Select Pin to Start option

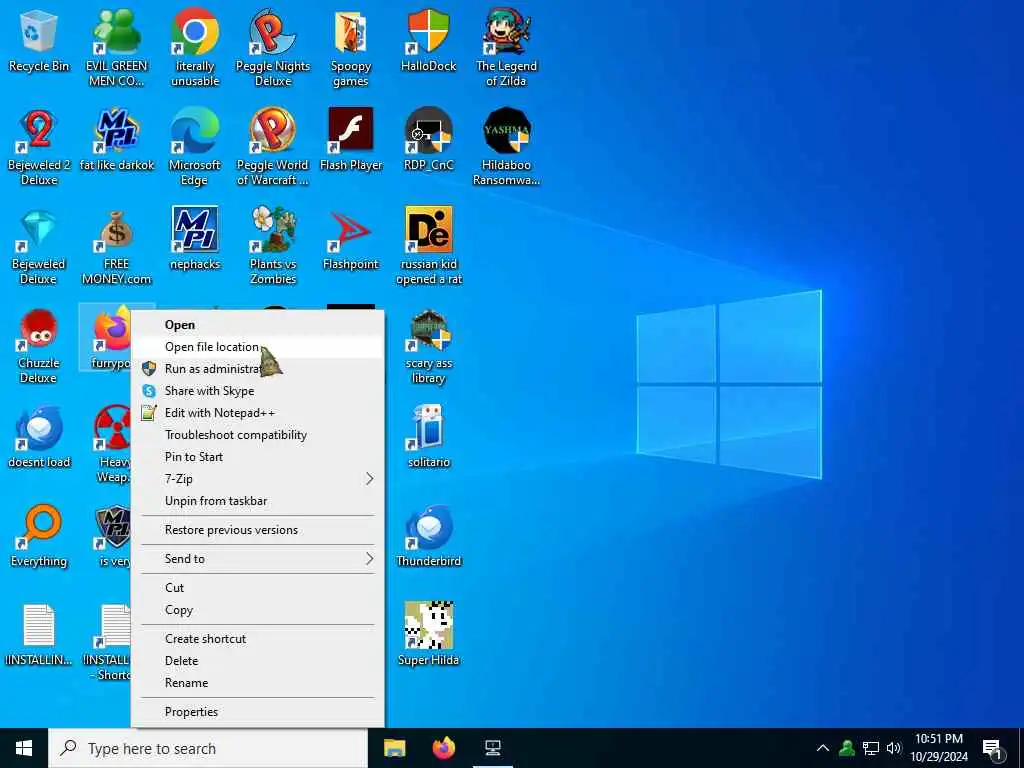pos(257,457)
